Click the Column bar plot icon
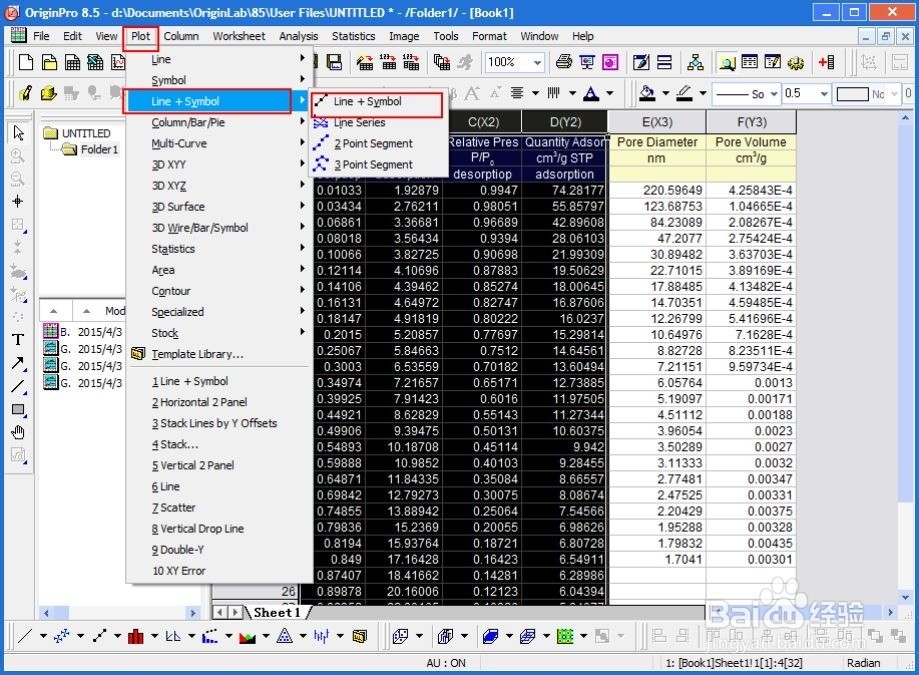The width and height of the screenshot is (919, 675). click(135, 636)
